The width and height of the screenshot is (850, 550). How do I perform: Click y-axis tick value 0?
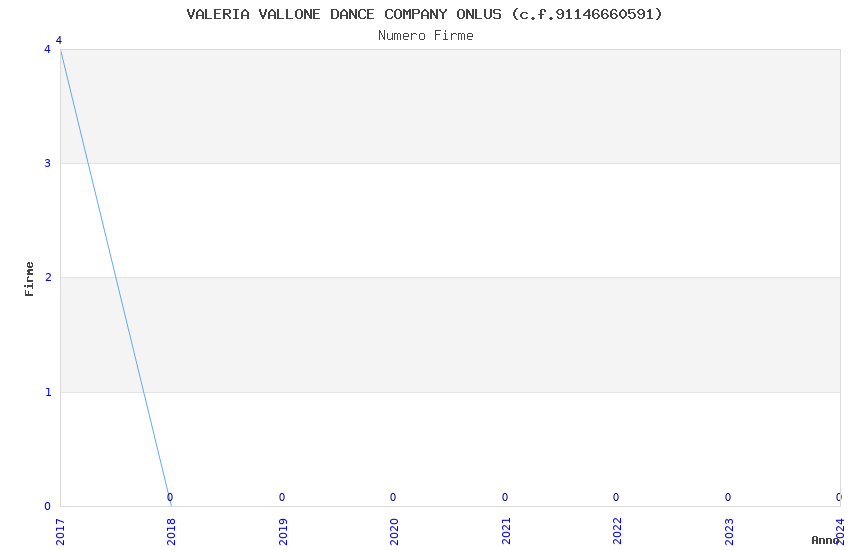(48, 506)
